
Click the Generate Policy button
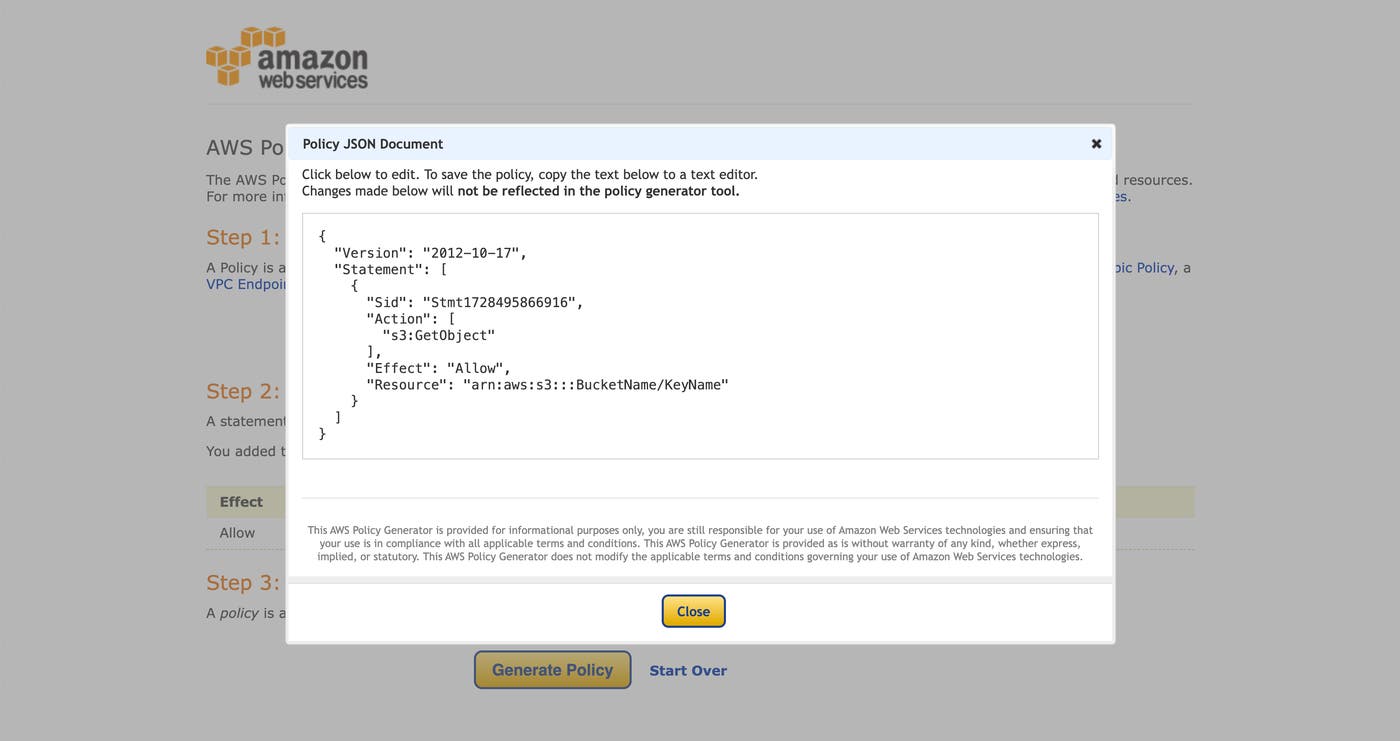click(552, 669)
